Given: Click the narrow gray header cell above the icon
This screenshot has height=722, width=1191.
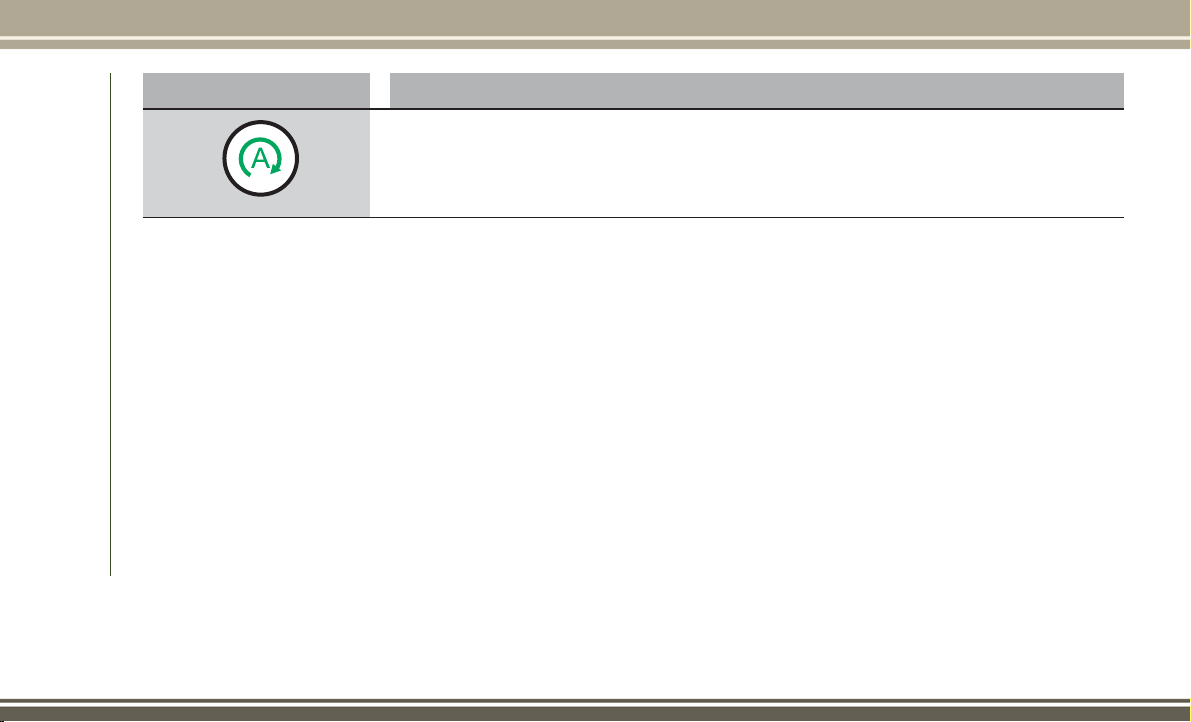Looking at the screenshot, I should coord(256,90).
